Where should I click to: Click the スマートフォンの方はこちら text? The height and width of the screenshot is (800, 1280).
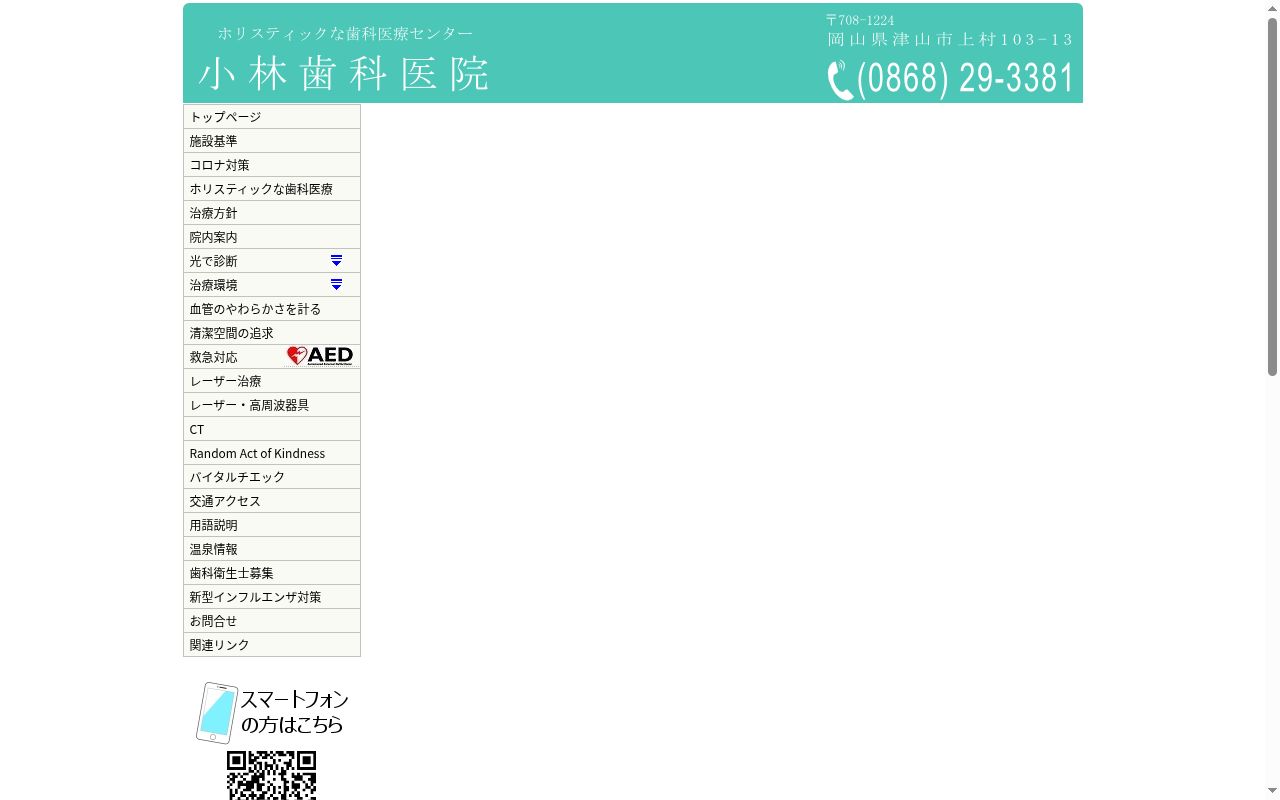(294, 711)
